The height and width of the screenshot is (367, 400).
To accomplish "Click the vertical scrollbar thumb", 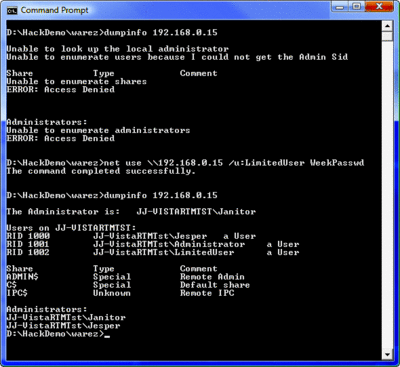I will pos(387,36).
